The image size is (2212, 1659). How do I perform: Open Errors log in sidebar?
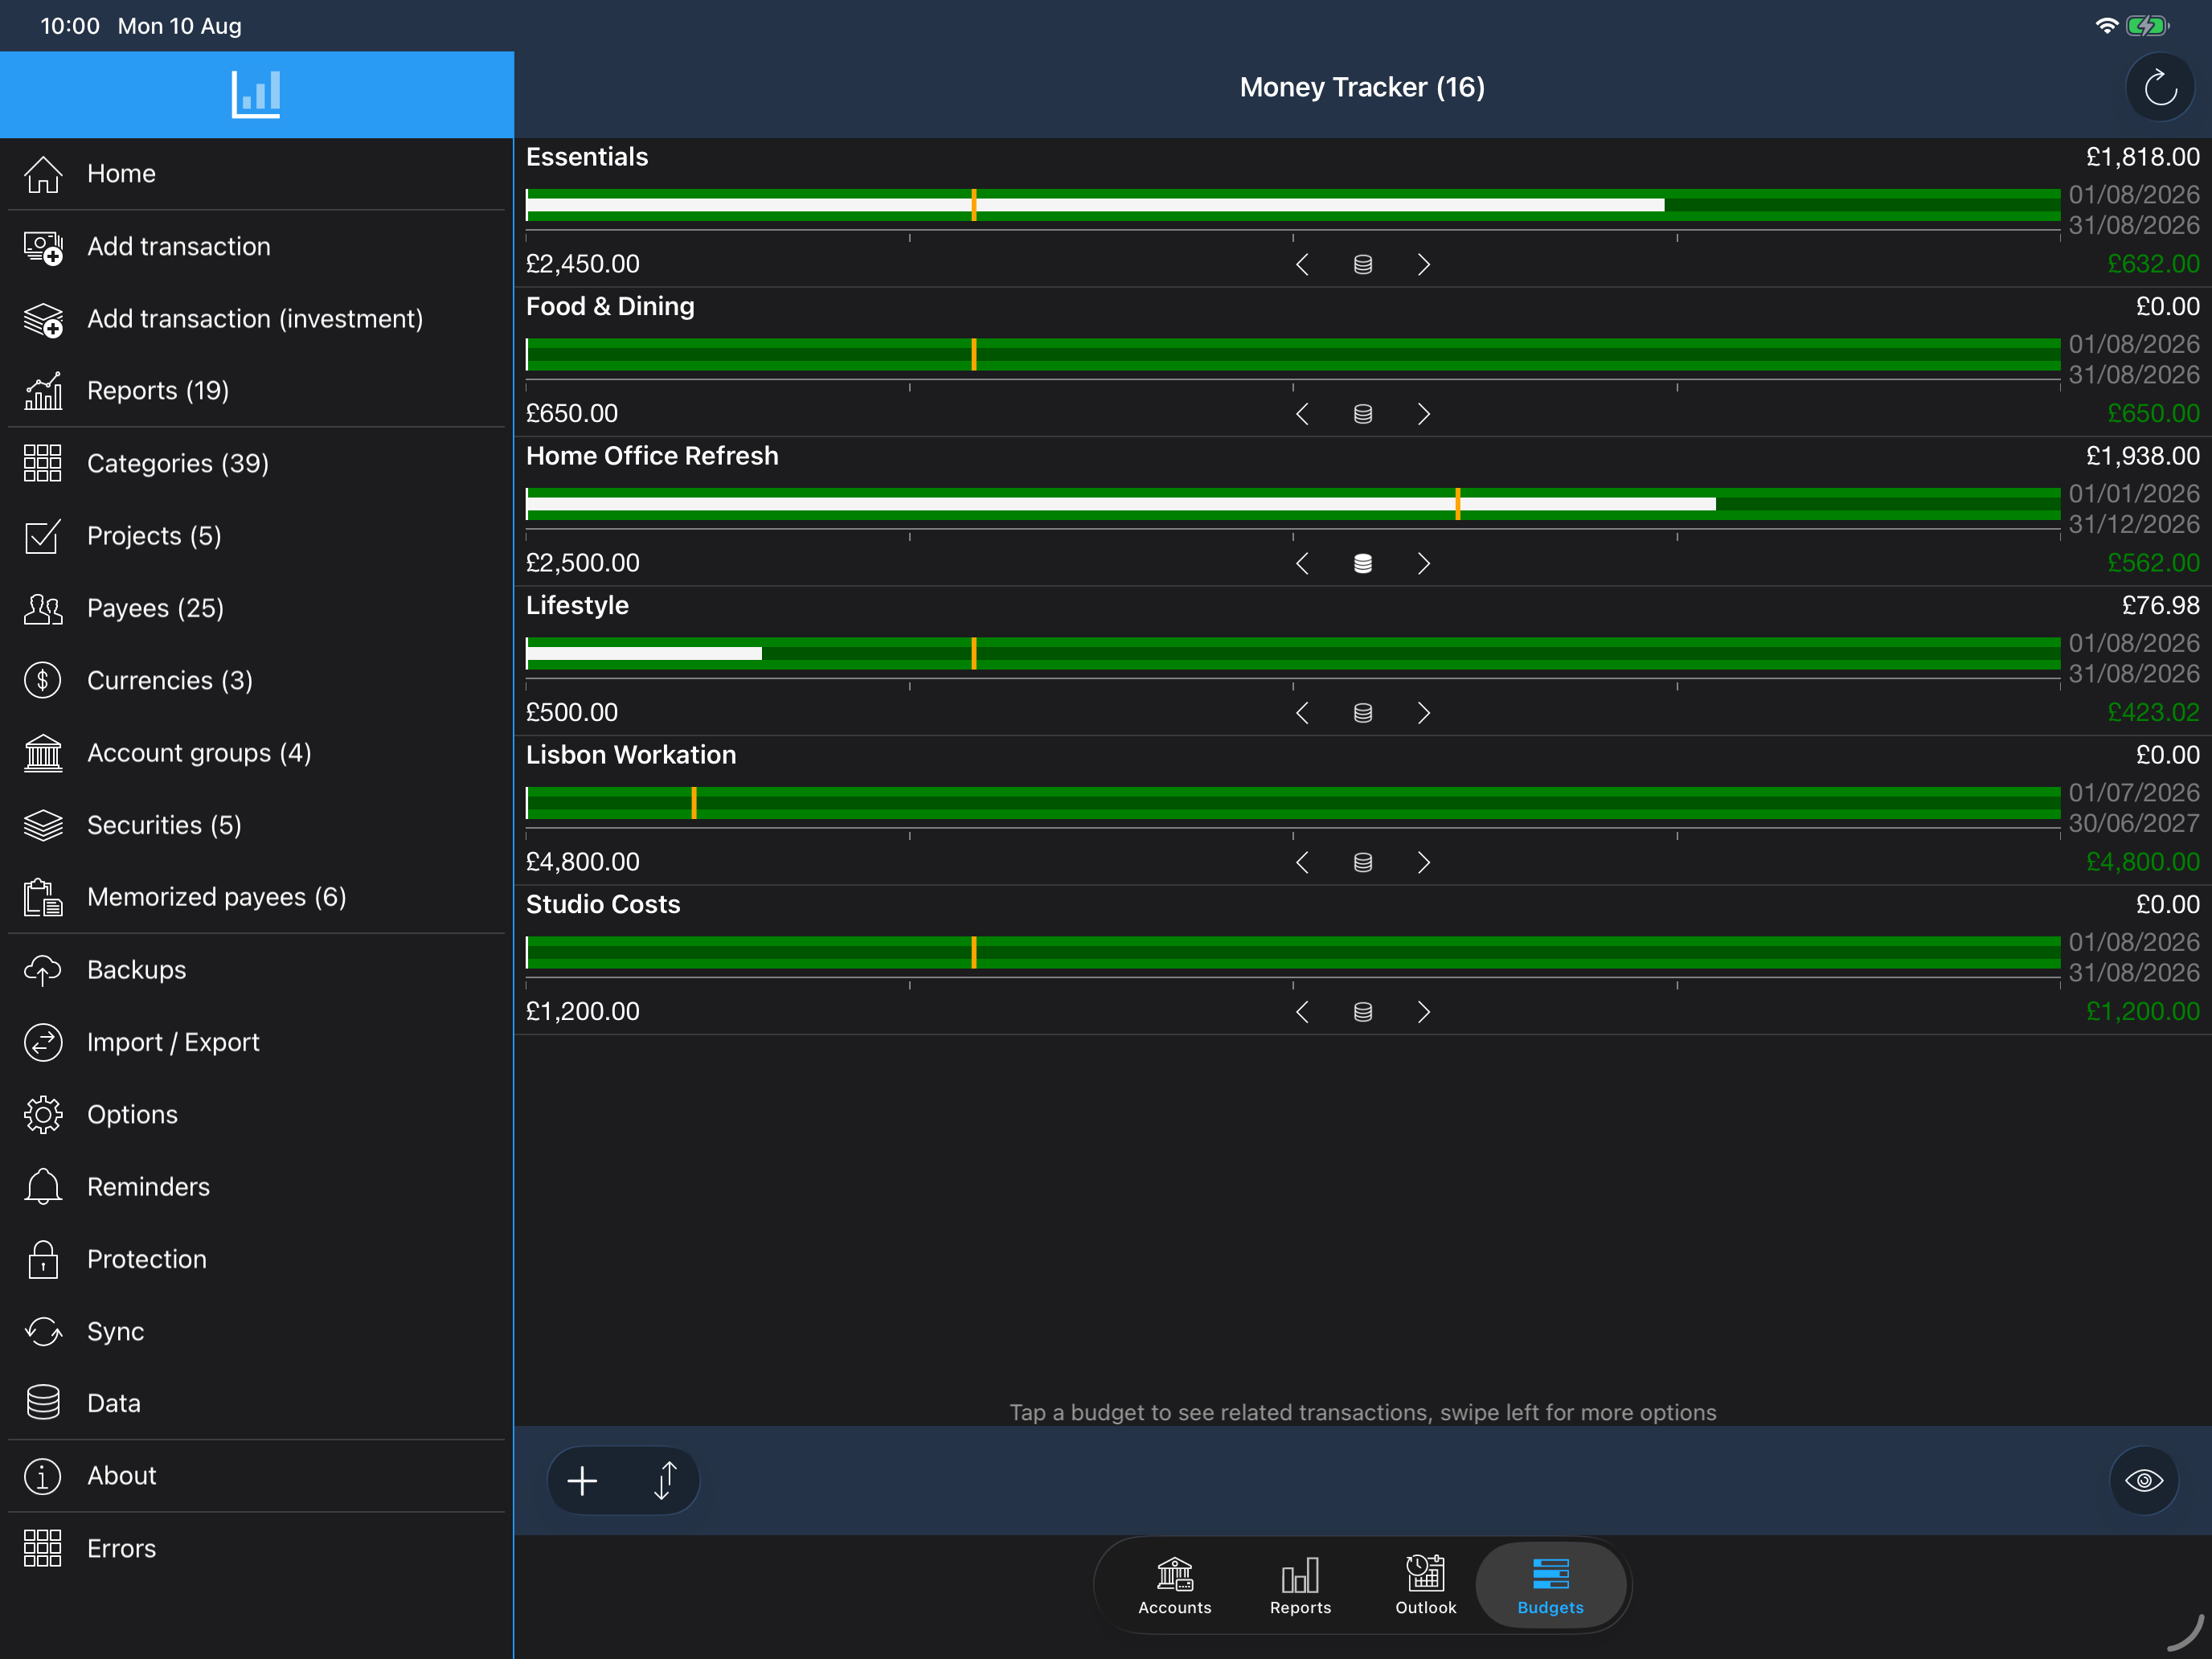coord(256,1548)
